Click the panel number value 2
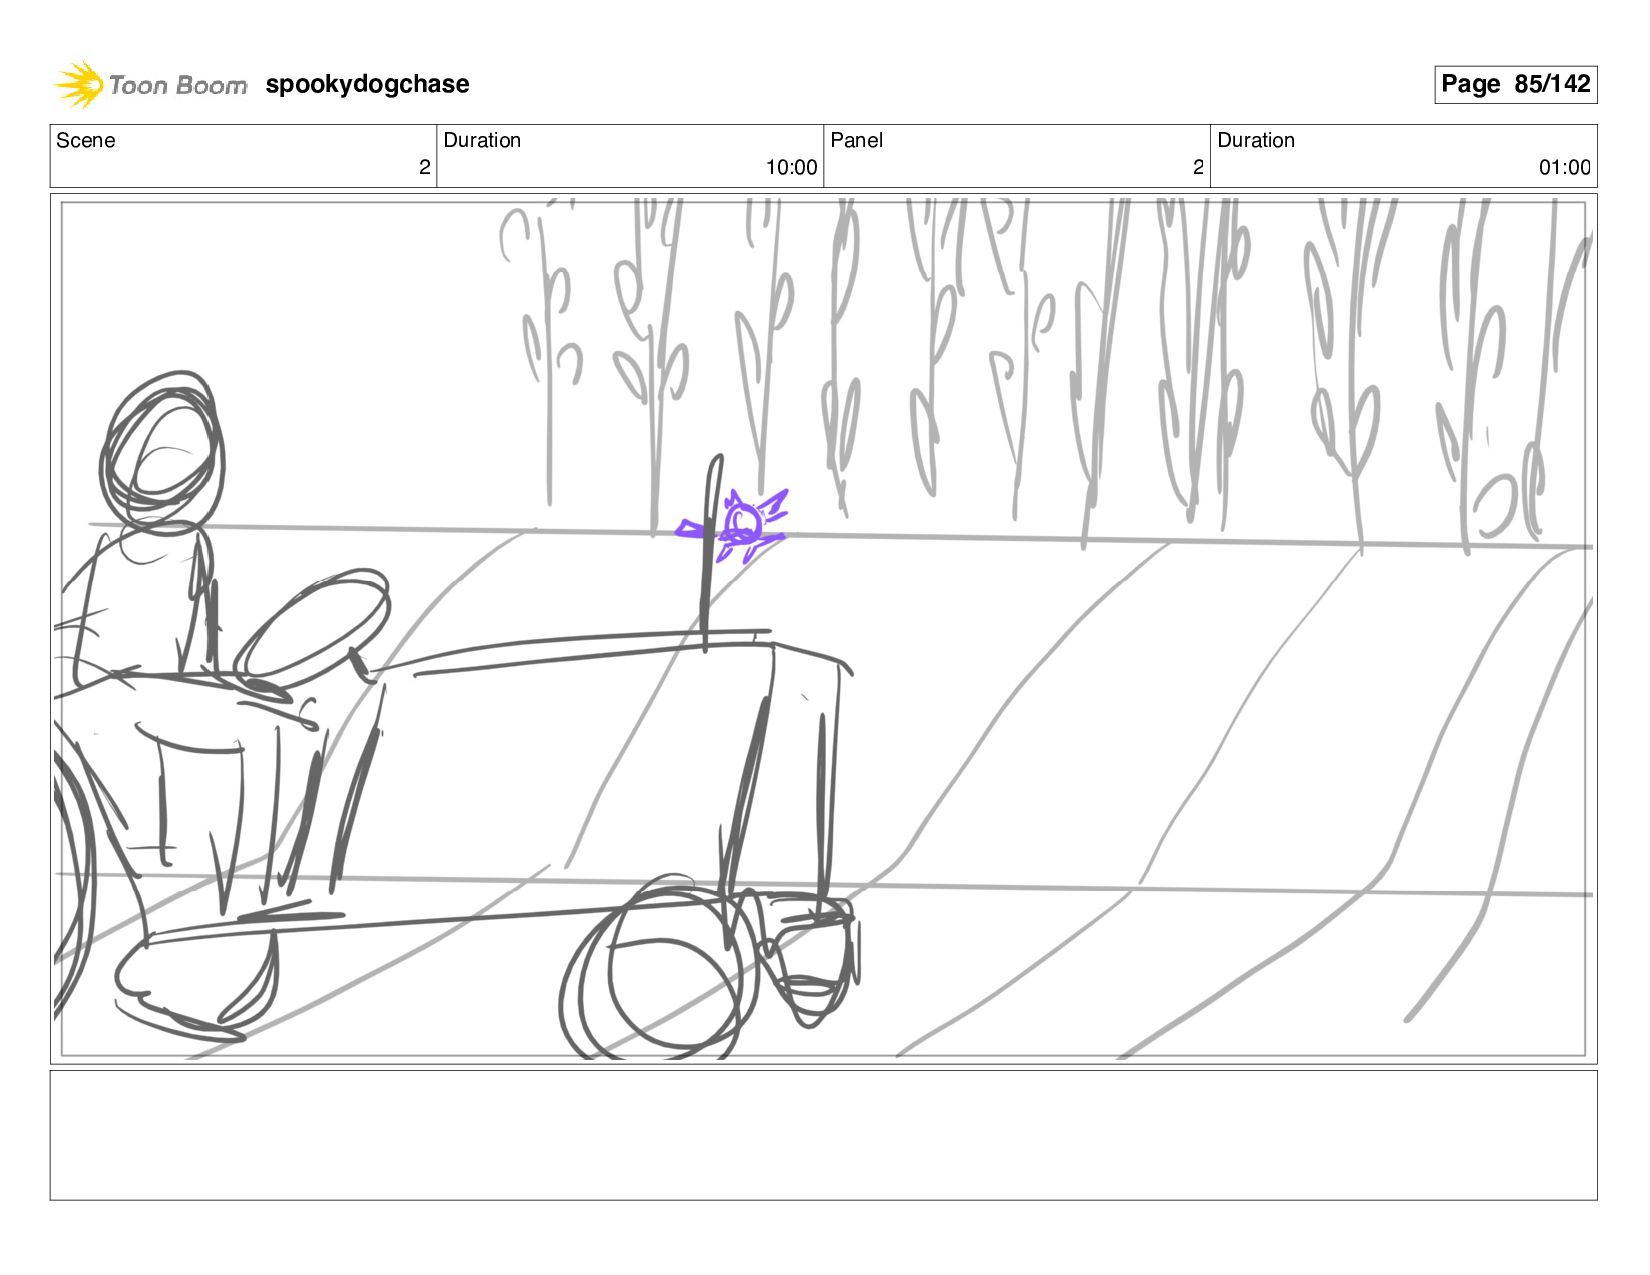Image resolution: width=1650 pixels, height=1275 pixels. point(1198,167)
